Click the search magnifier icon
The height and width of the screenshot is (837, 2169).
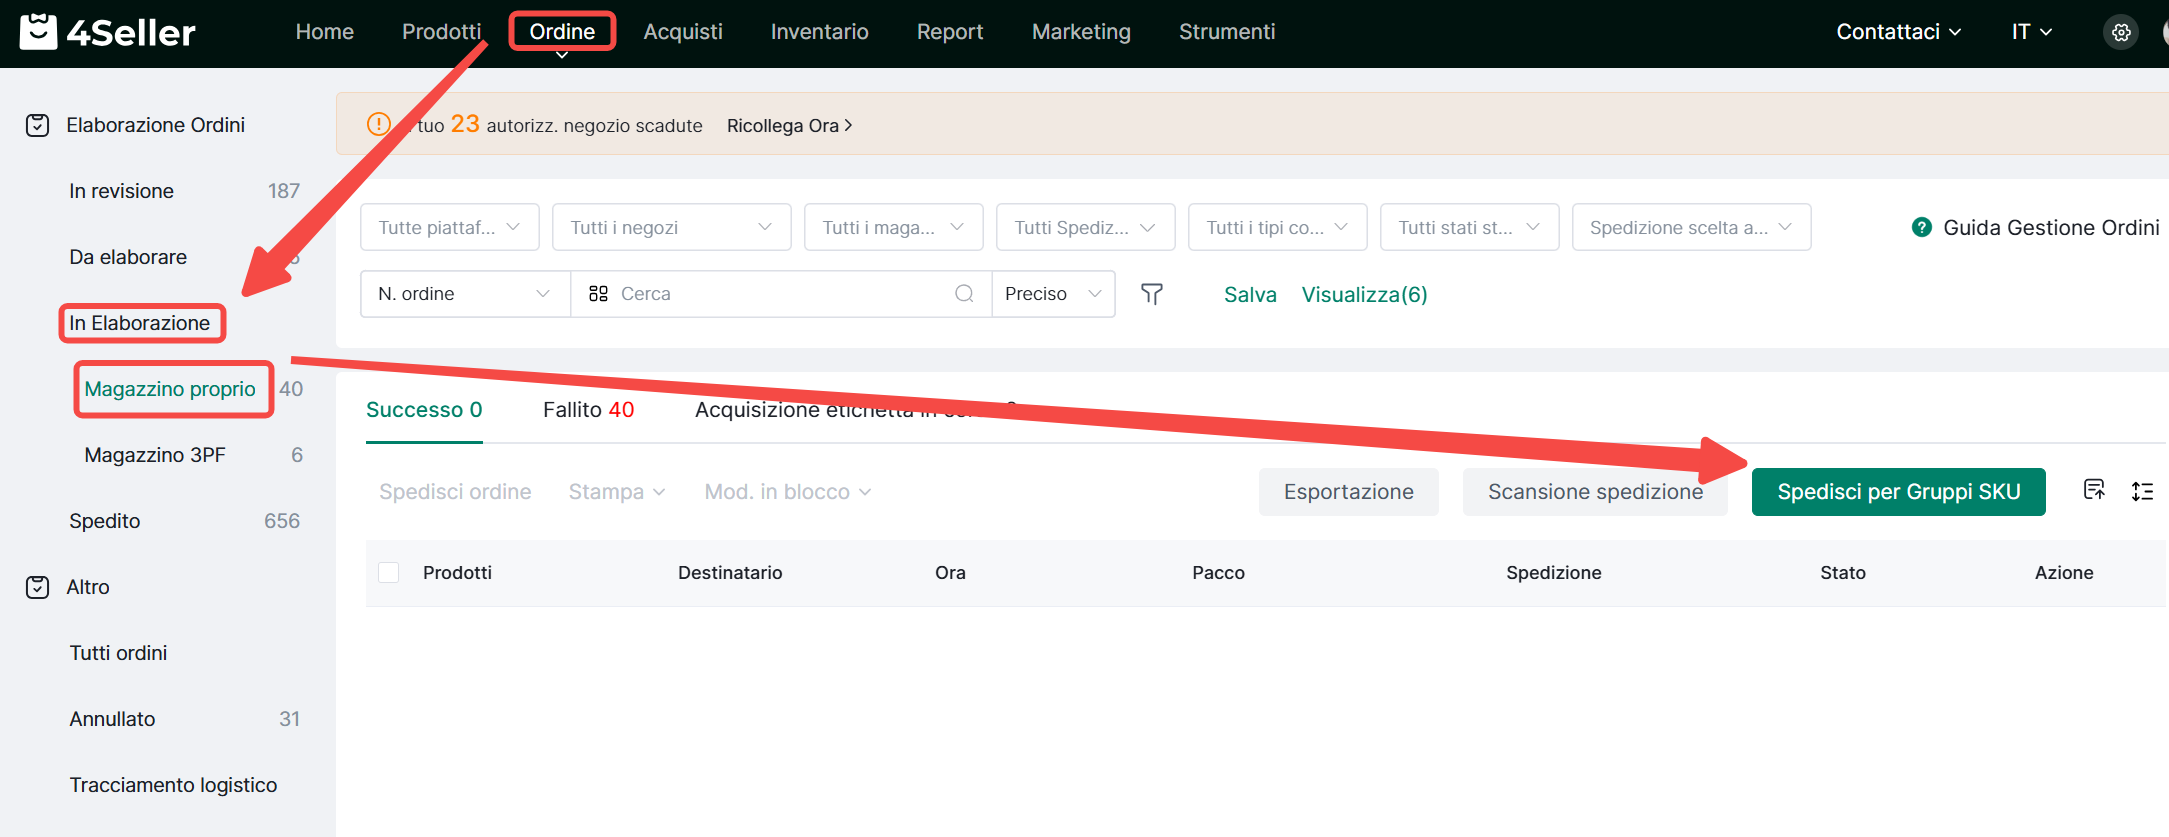point(964,294)
